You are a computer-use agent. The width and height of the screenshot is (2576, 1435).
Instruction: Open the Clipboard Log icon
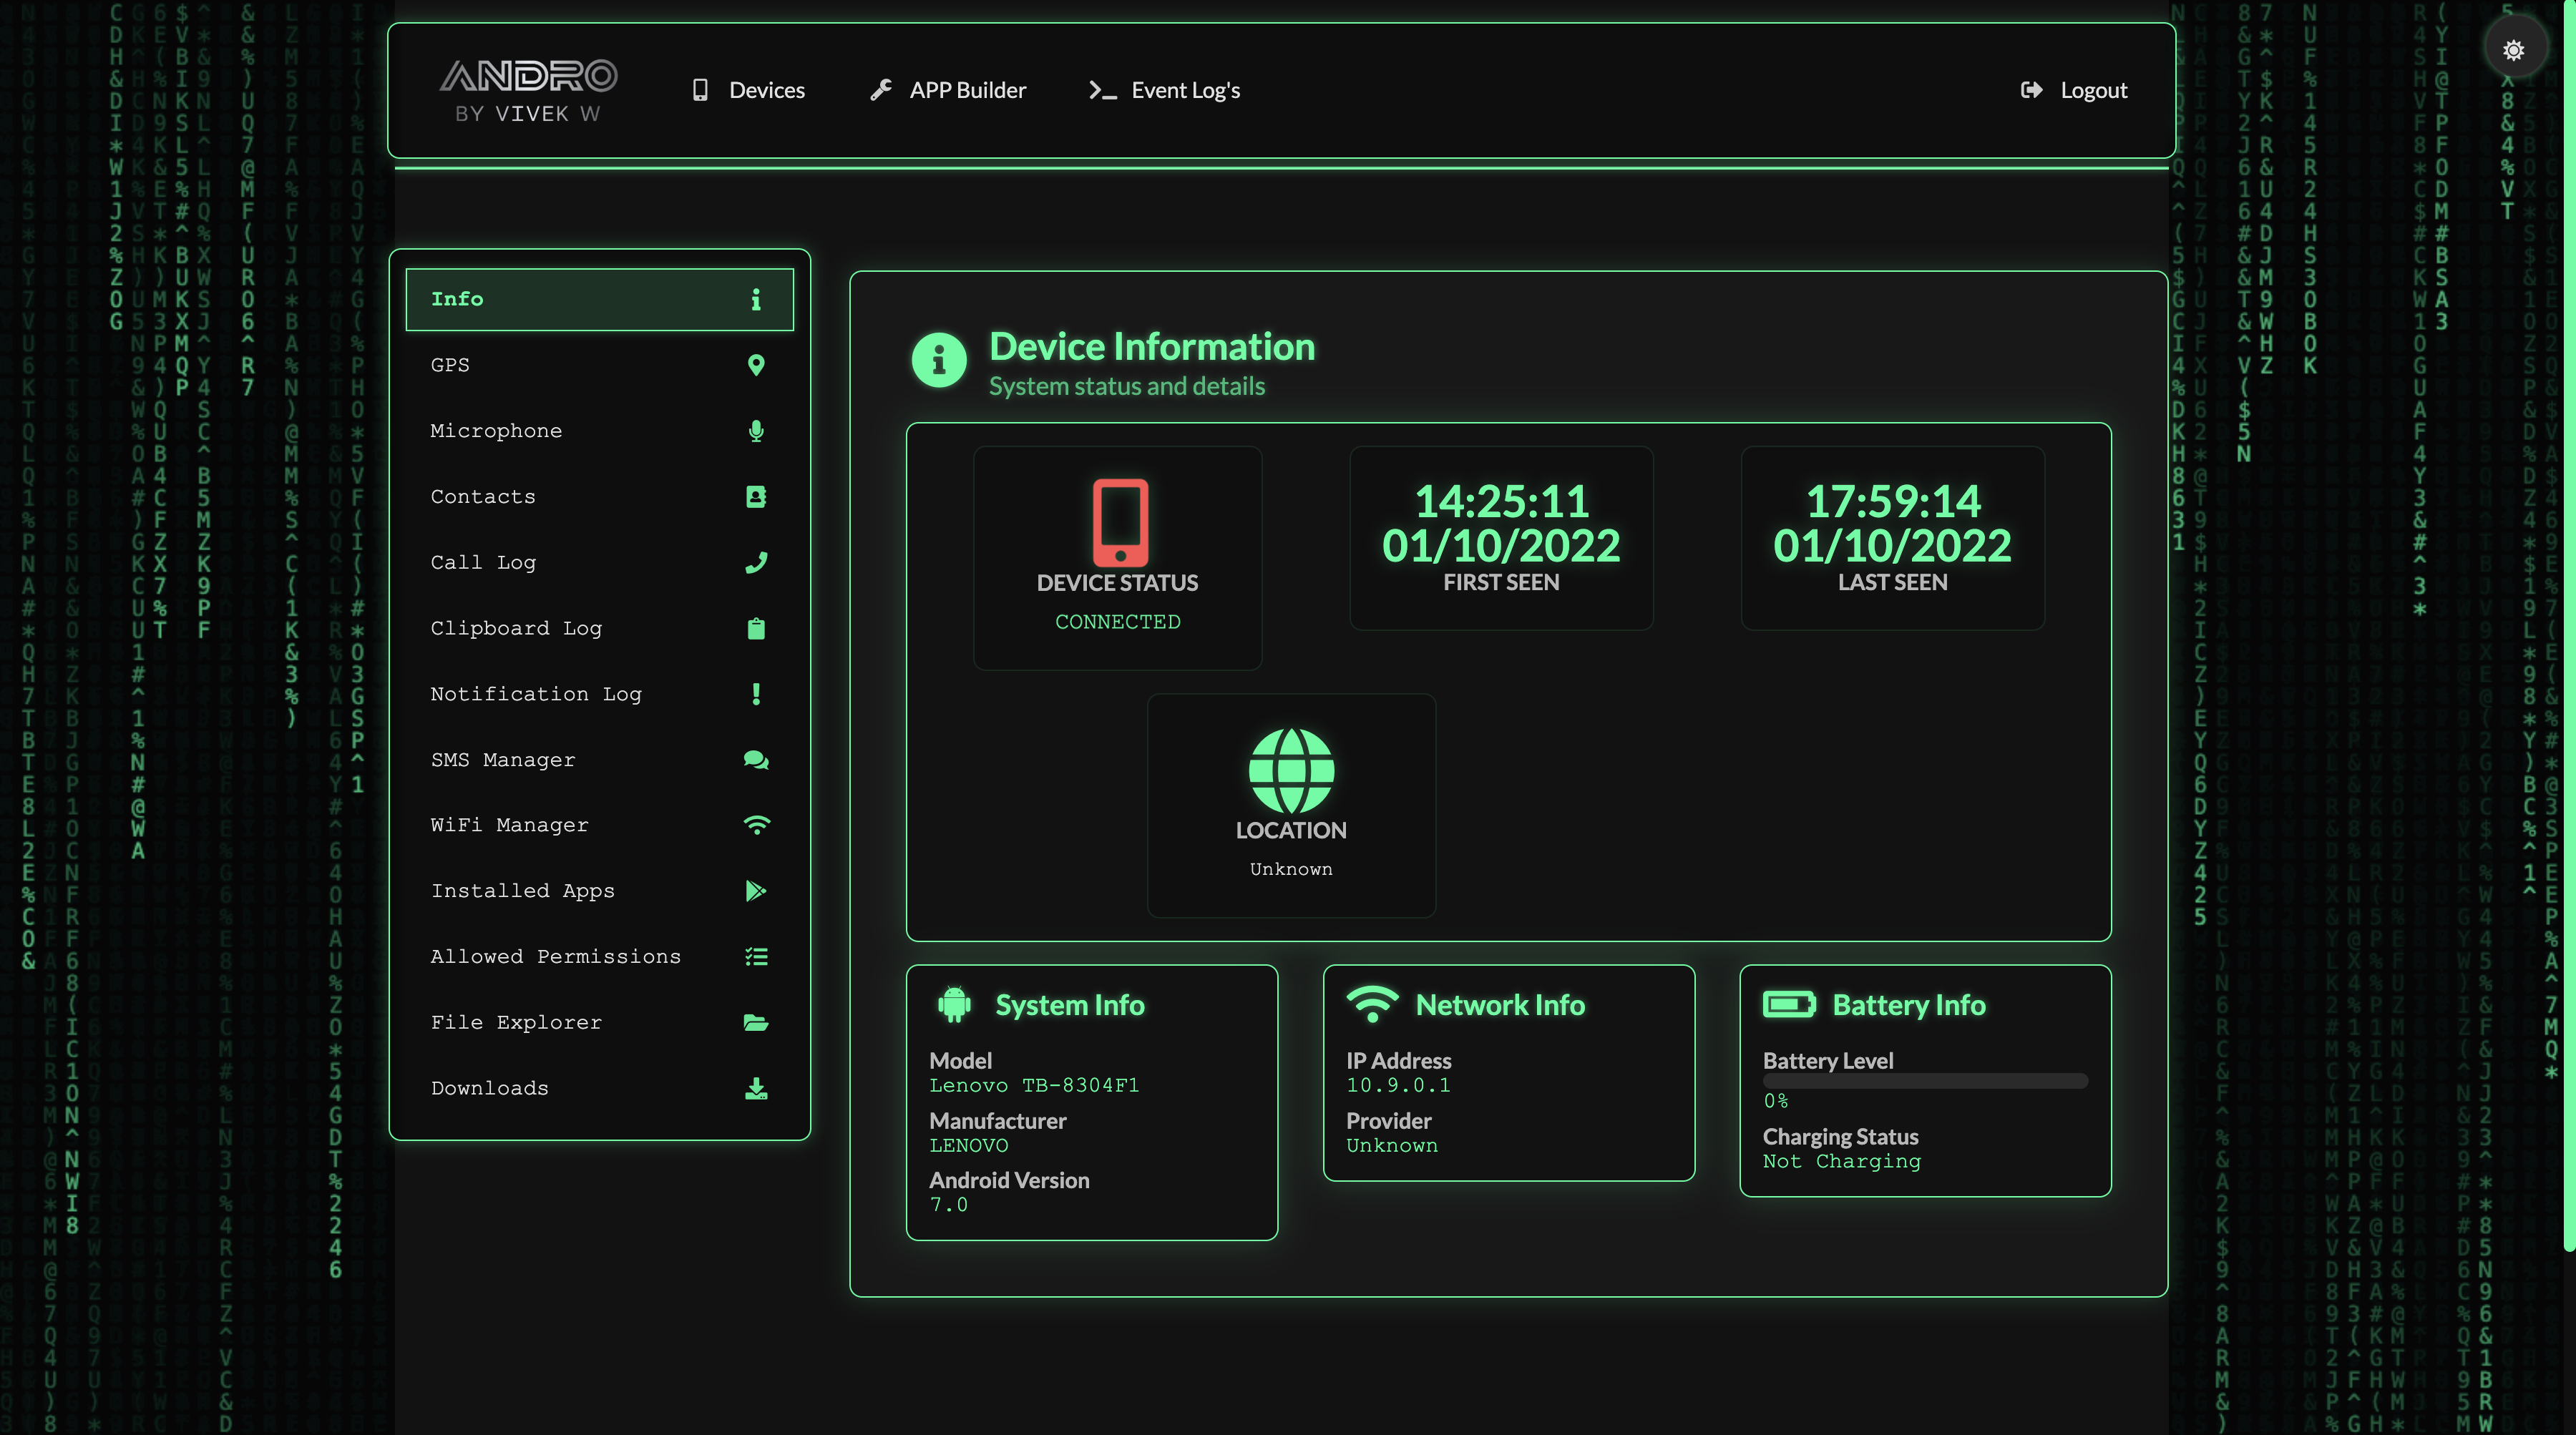[x=756, y=628]
